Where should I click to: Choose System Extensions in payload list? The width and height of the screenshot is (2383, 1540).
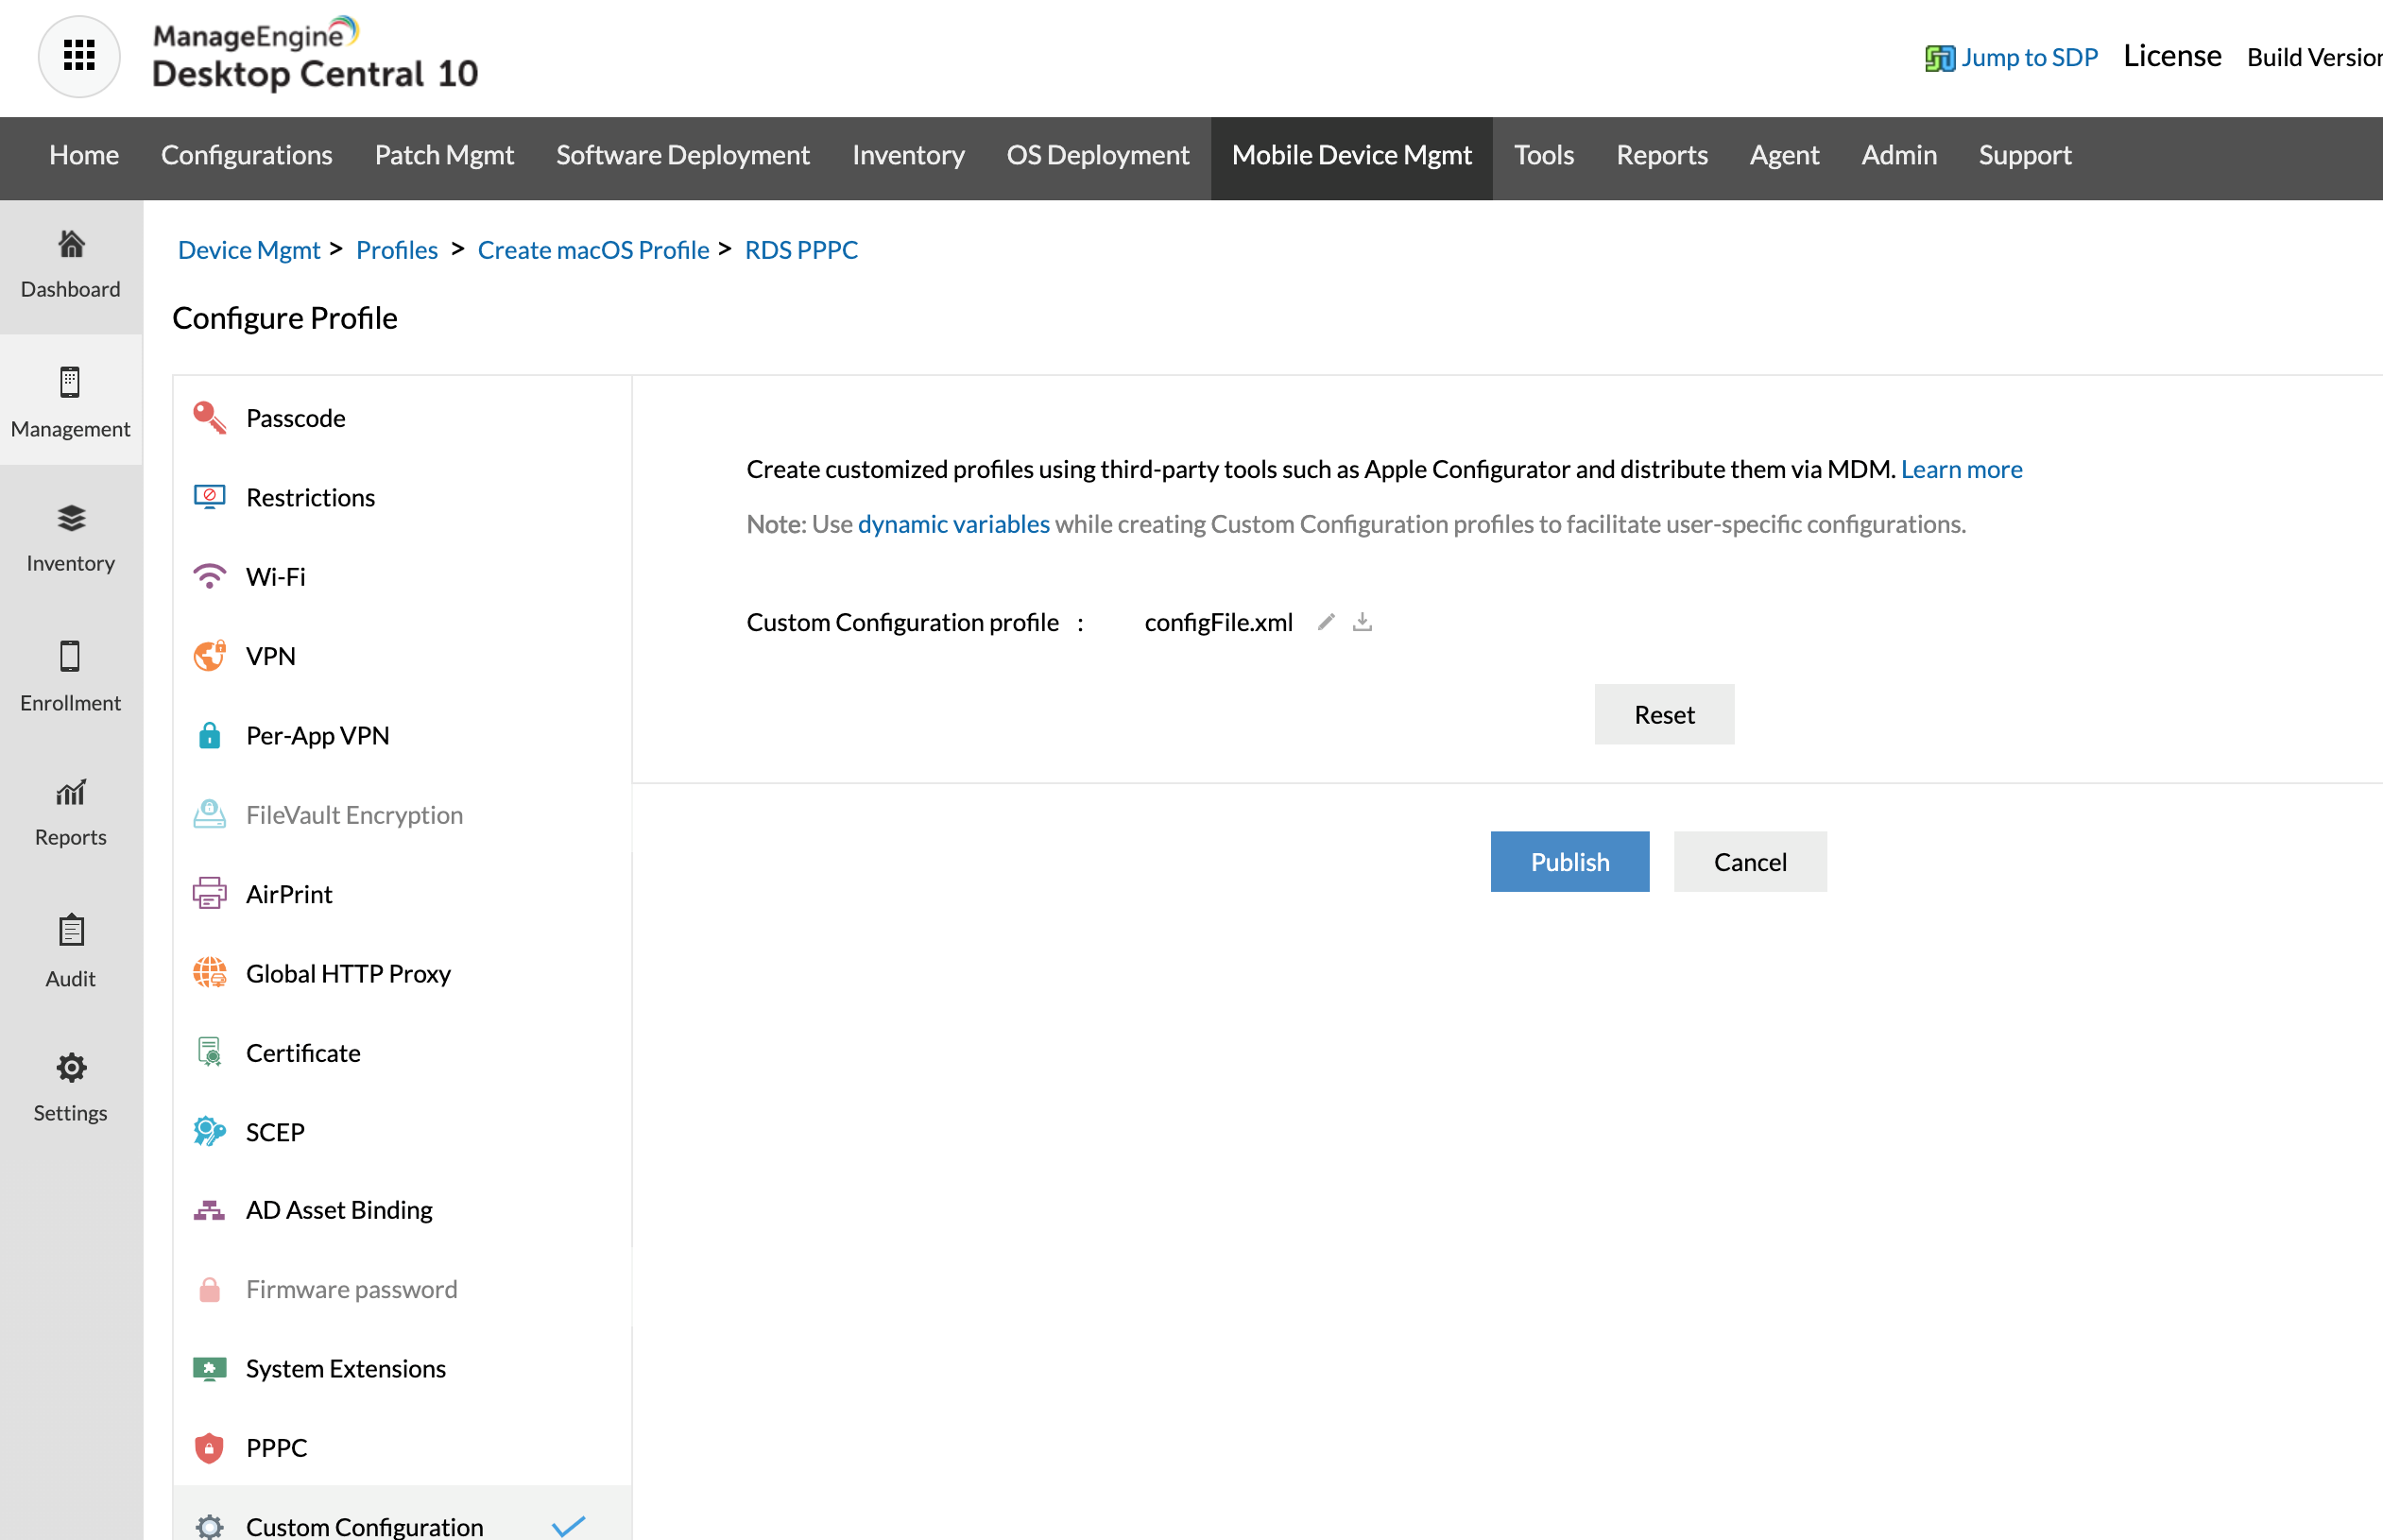click(346, 1368)
